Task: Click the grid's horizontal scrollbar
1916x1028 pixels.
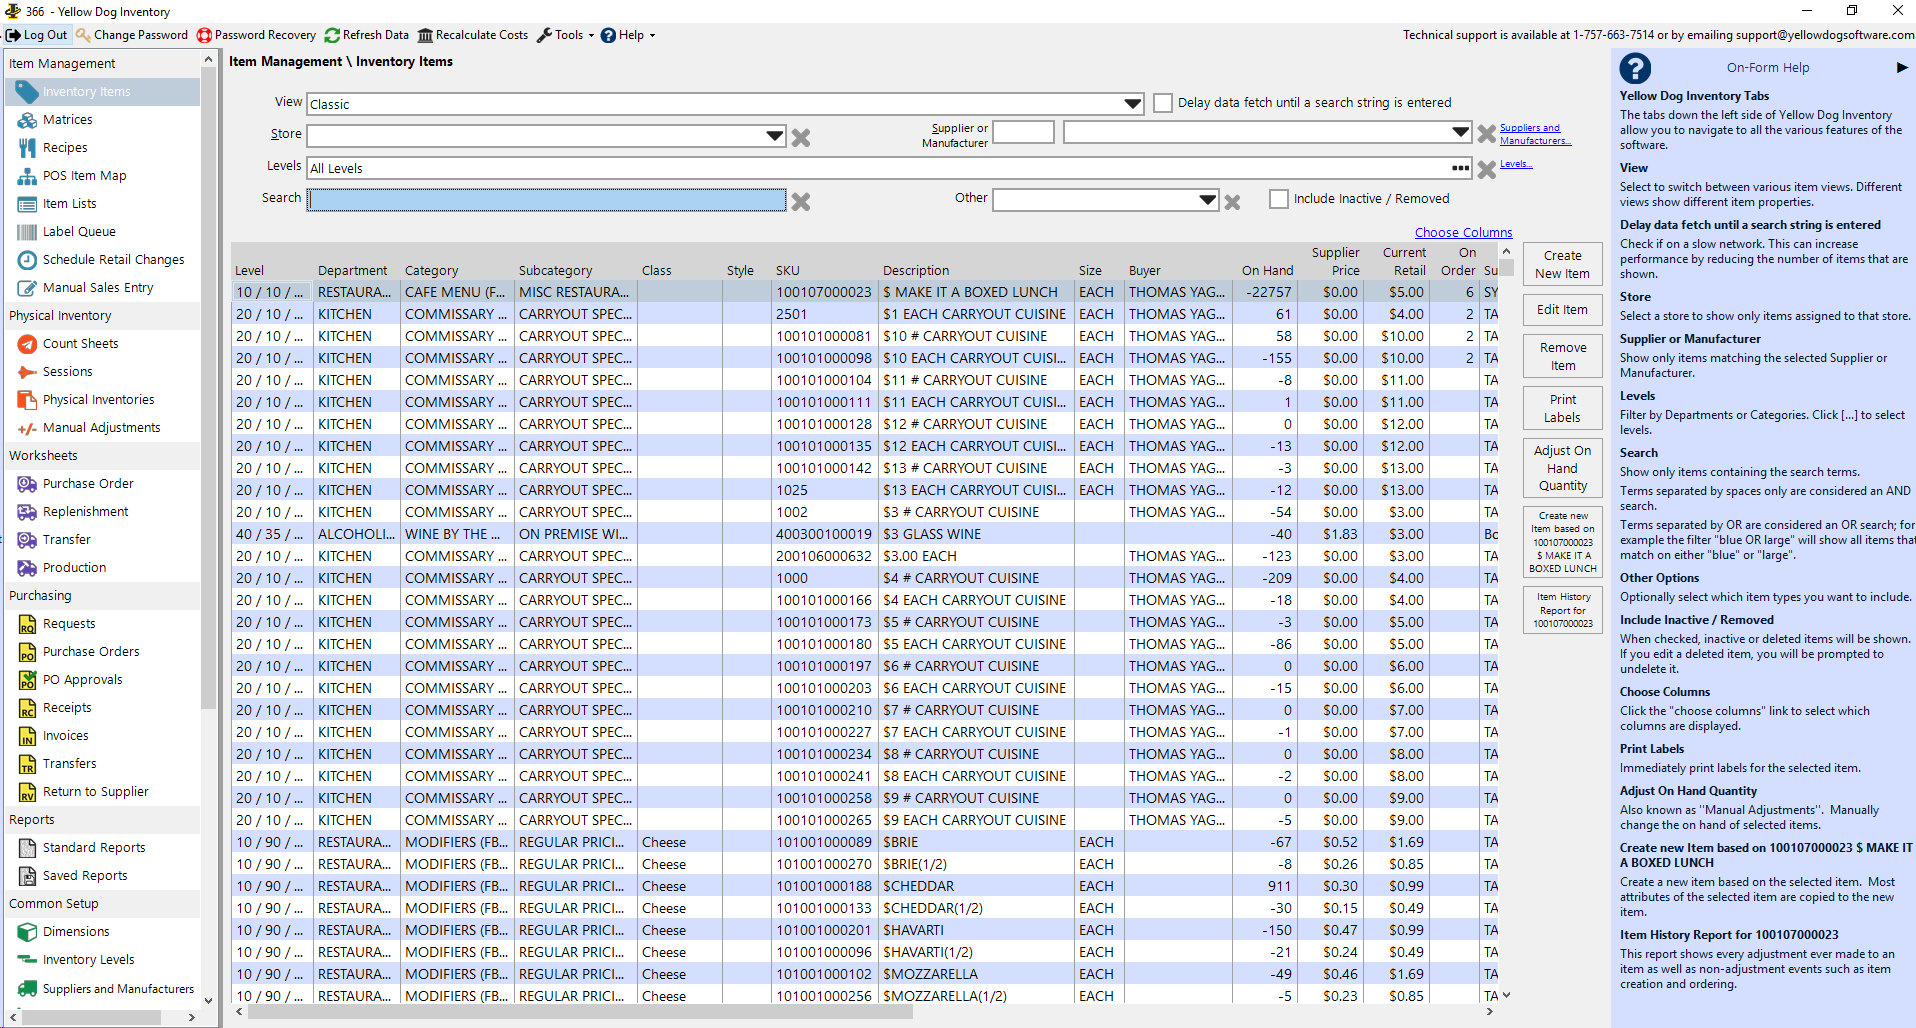Action: coord(580,1012)
